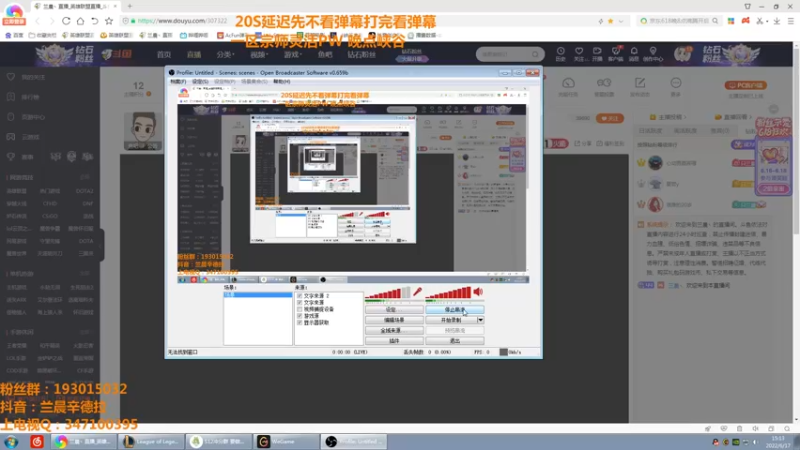Open 首页 in the Douyu navigation
Viewport: 800px width, 450px height.
(x=164, y=55)
